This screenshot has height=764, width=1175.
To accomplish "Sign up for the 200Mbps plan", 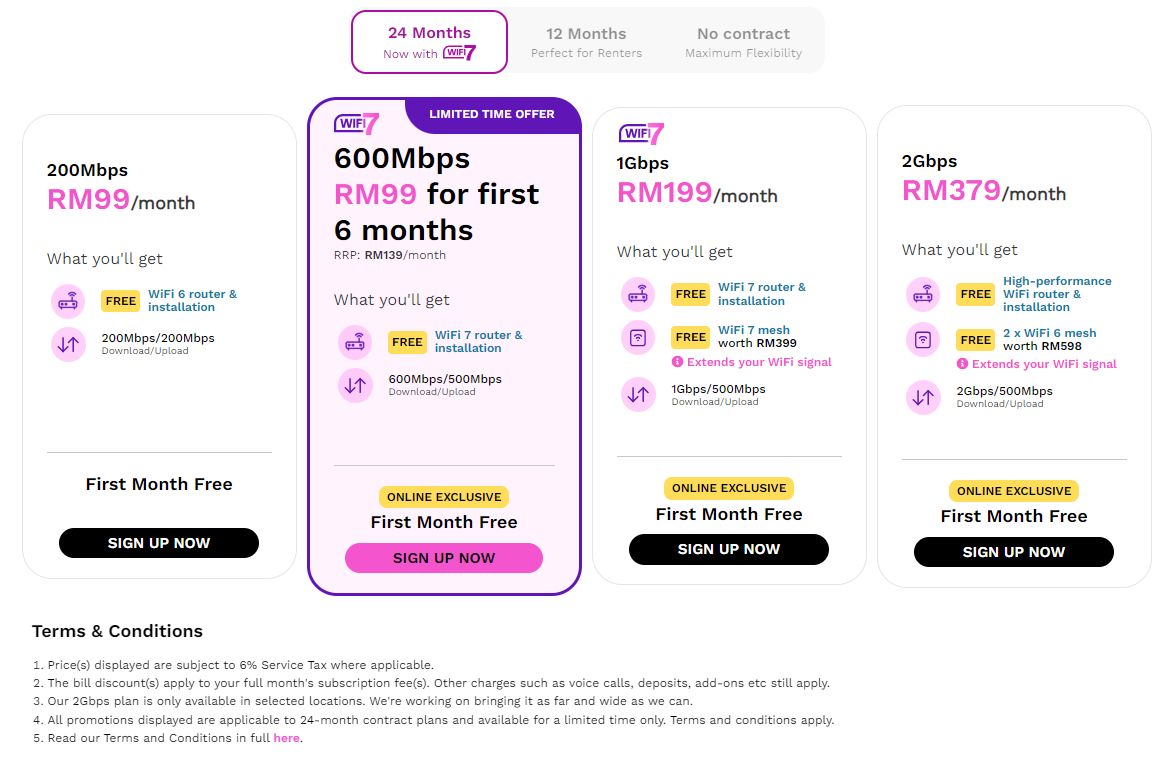I will coord(158,543).
